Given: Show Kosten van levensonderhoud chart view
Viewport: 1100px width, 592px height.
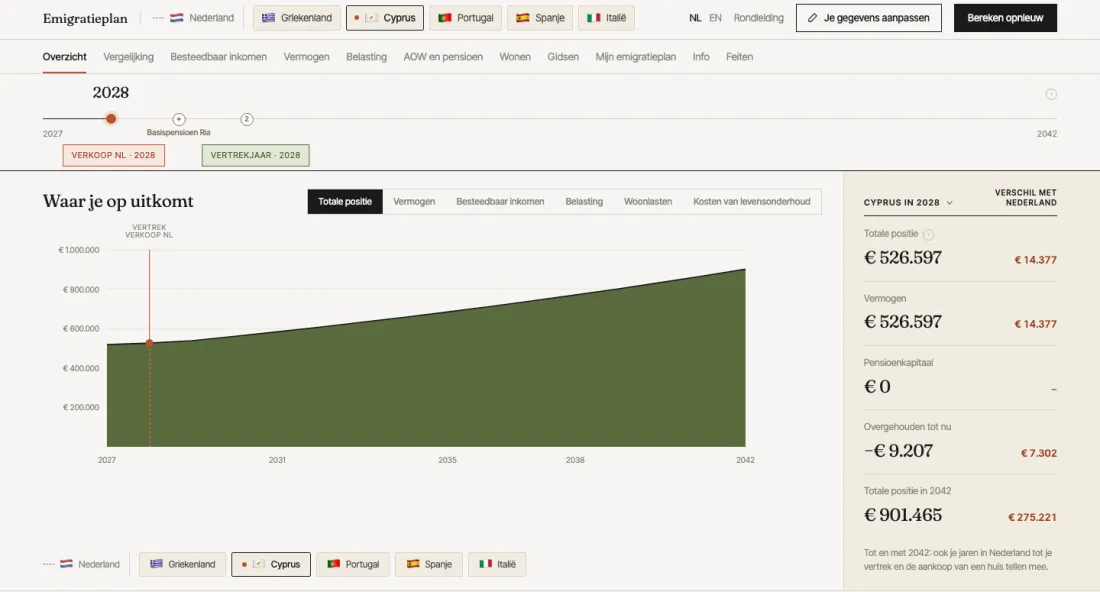Looking at the screenshot, I should point(751,201).
